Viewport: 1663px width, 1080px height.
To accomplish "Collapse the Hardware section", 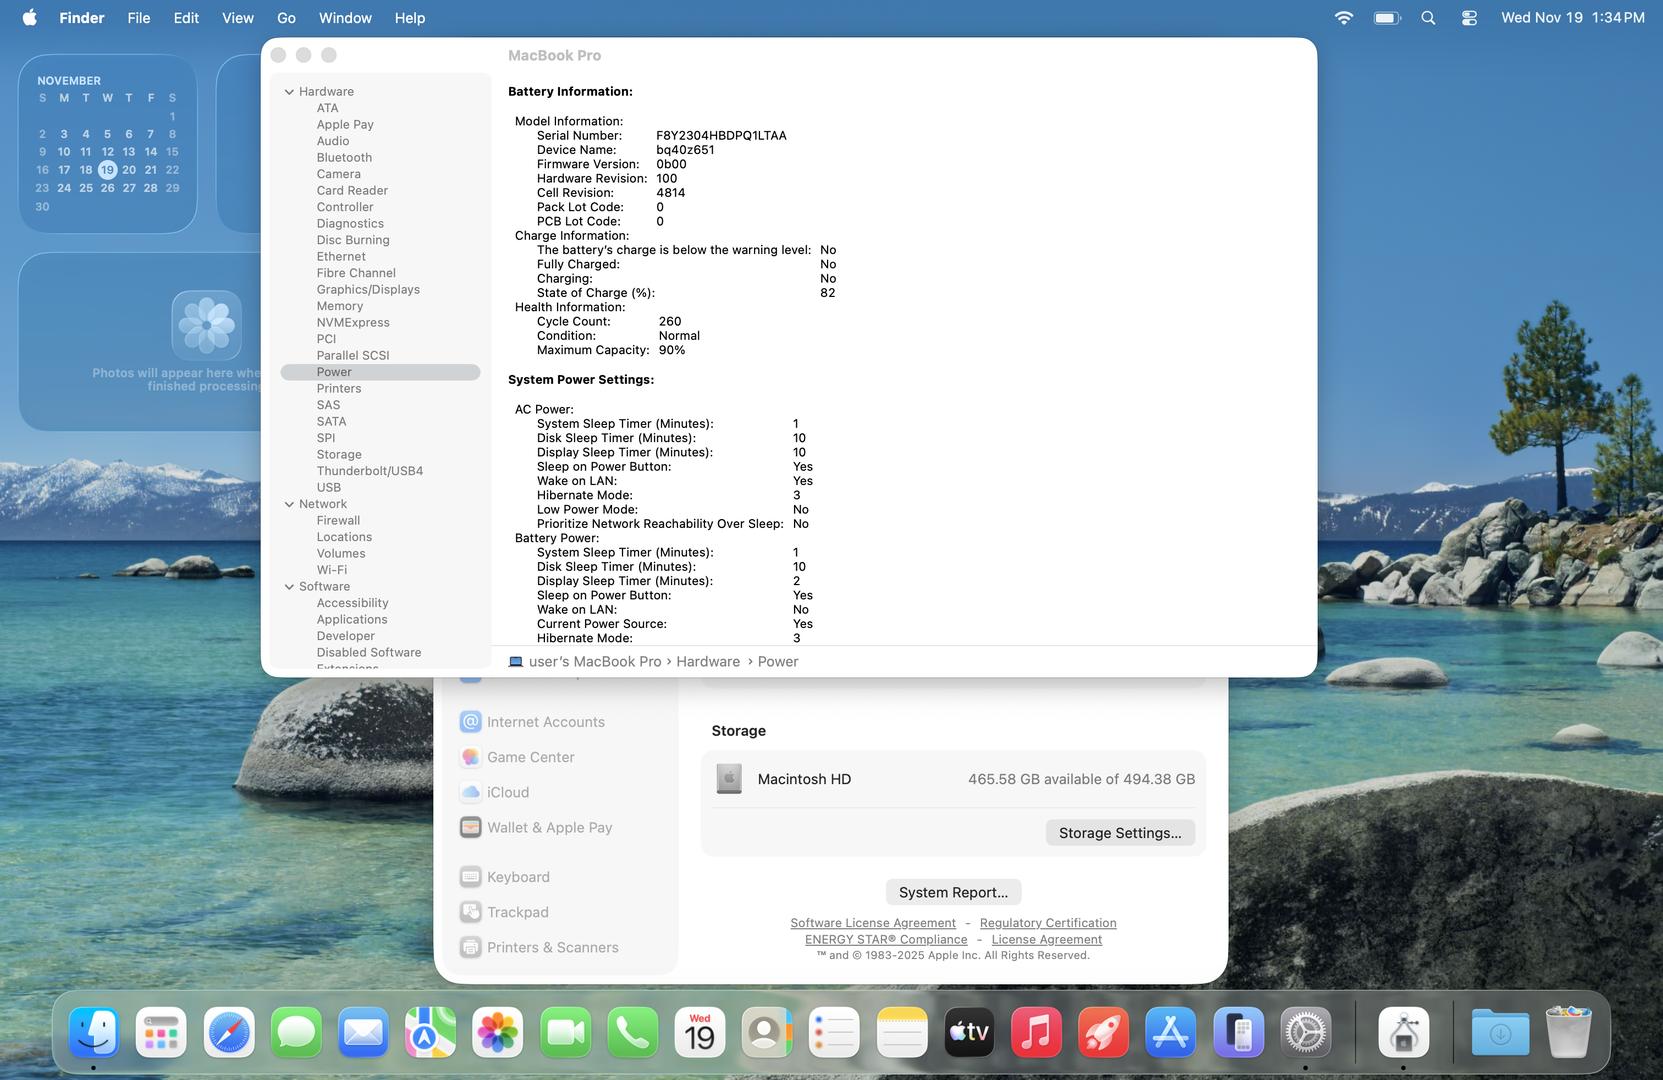I will (x=289, y=92).
